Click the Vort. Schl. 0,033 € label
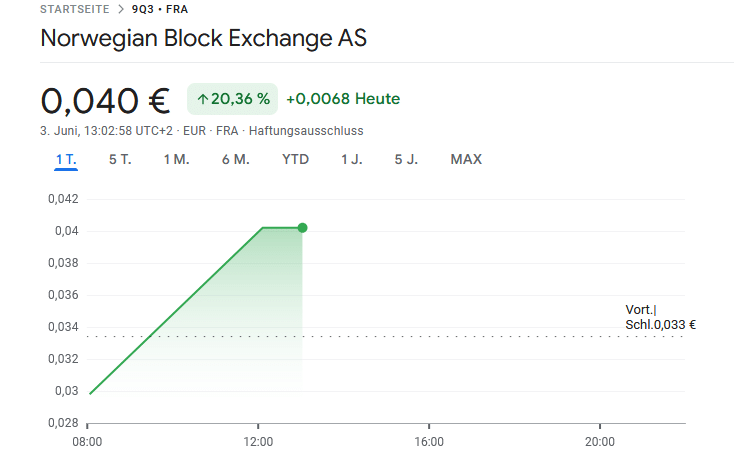This screenshot has width=734, height=460. [660, 317]
